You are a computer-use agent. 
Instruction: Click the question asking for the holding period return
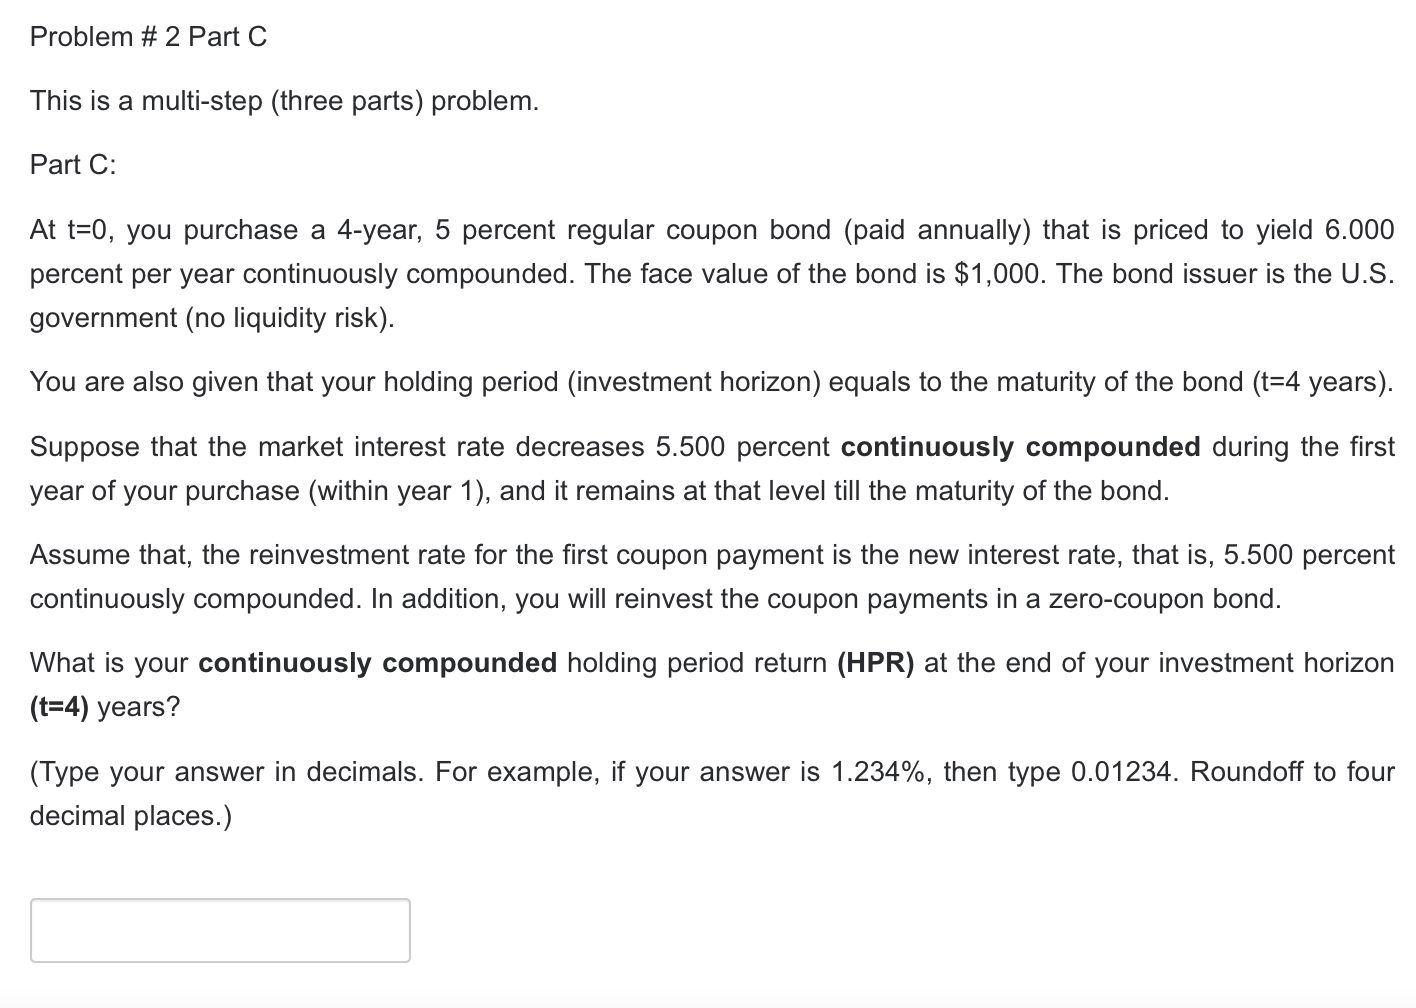pos(700,662)
